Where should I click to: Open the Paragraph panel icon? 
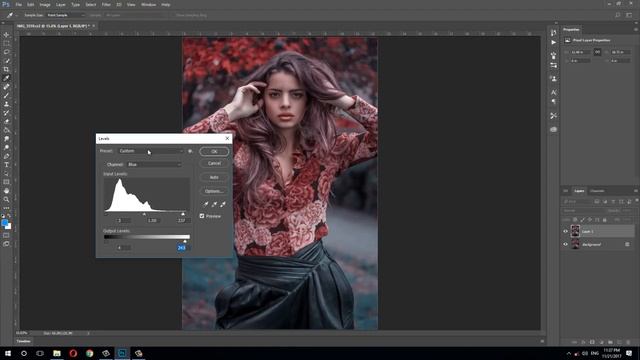553,101
